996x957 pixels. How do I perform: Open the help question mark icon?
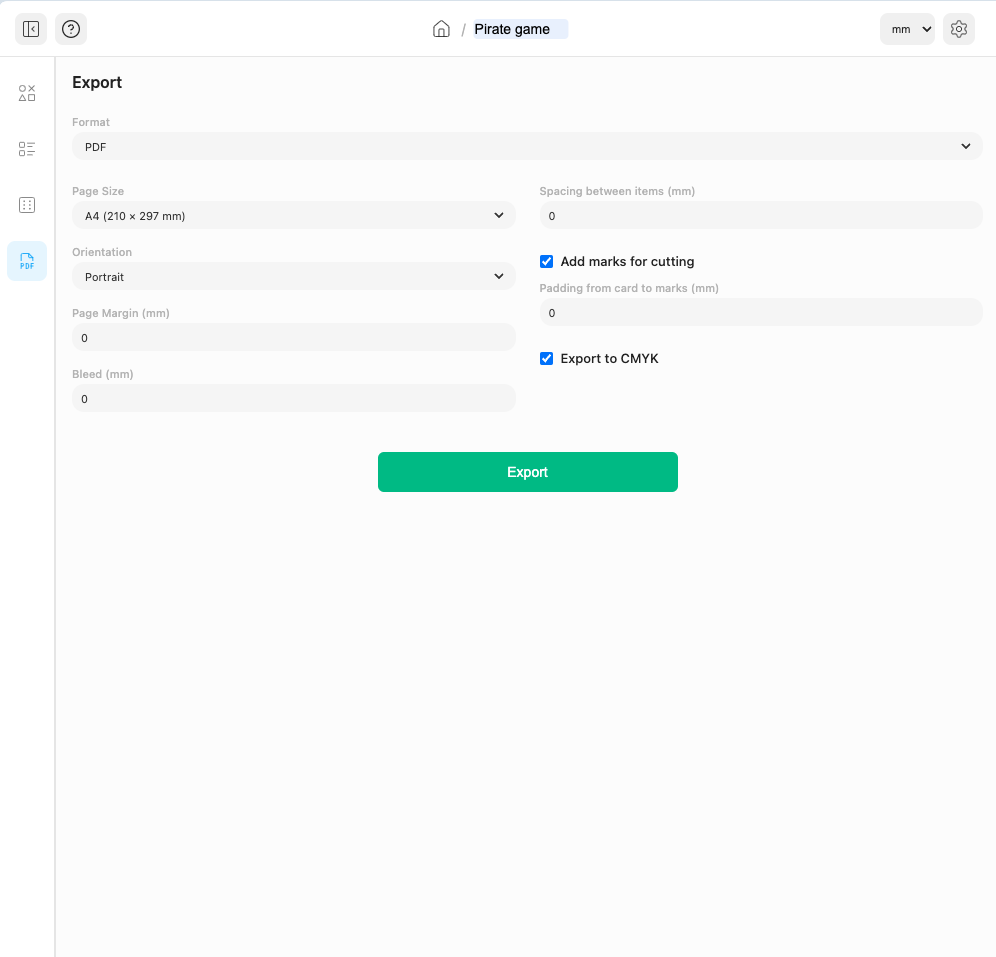[71, 29]
